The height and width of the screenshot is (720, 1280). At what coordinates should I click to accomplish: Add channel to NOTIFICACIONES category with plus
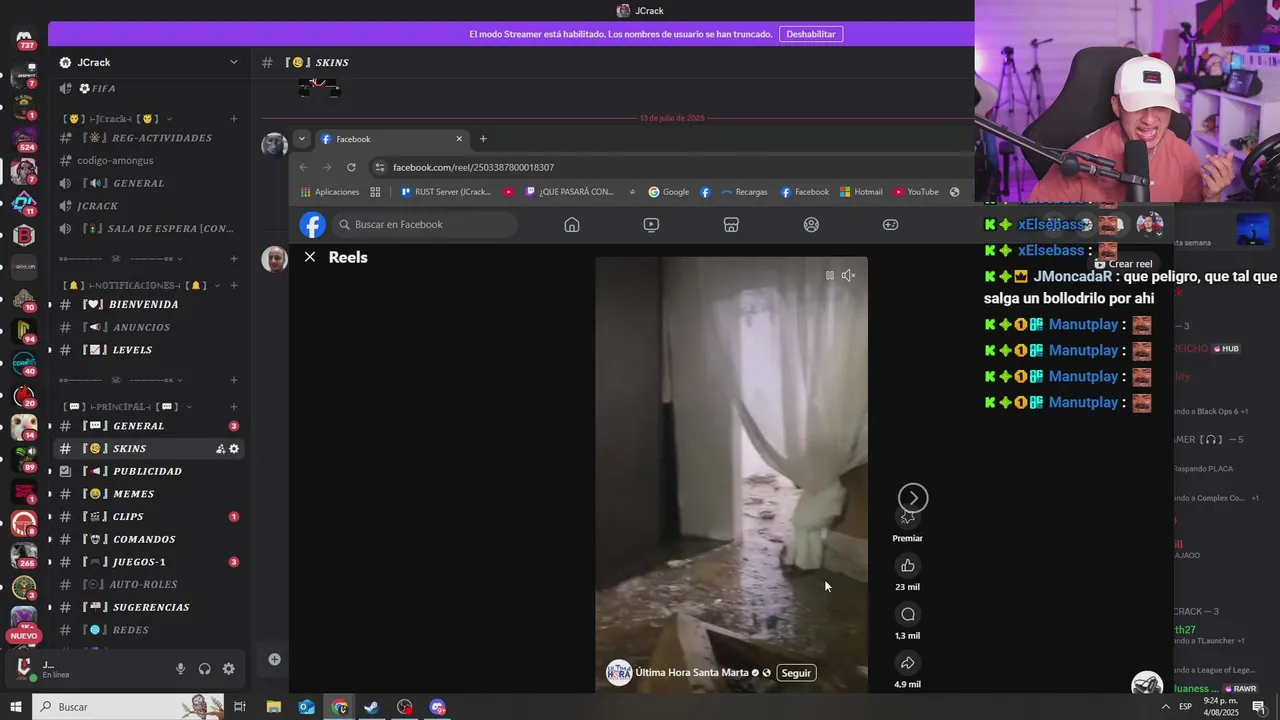point(234,285)
